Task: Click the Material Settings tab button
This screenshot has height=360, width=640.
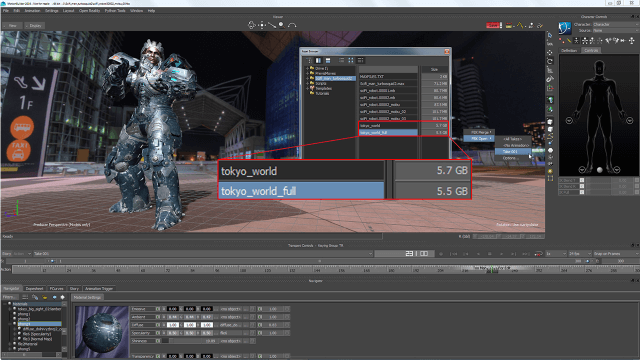Action: [87, 298]
